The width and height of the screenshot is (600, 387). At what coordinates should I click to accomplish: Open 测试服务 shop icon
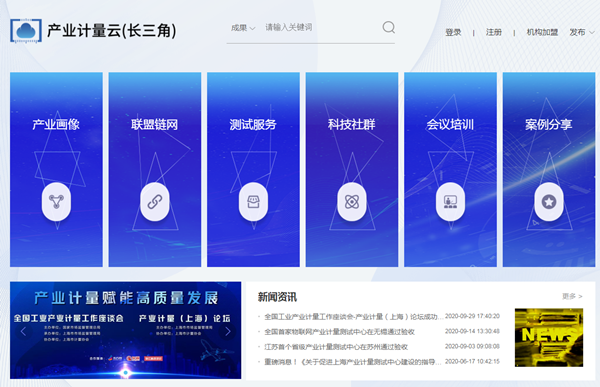253,201
